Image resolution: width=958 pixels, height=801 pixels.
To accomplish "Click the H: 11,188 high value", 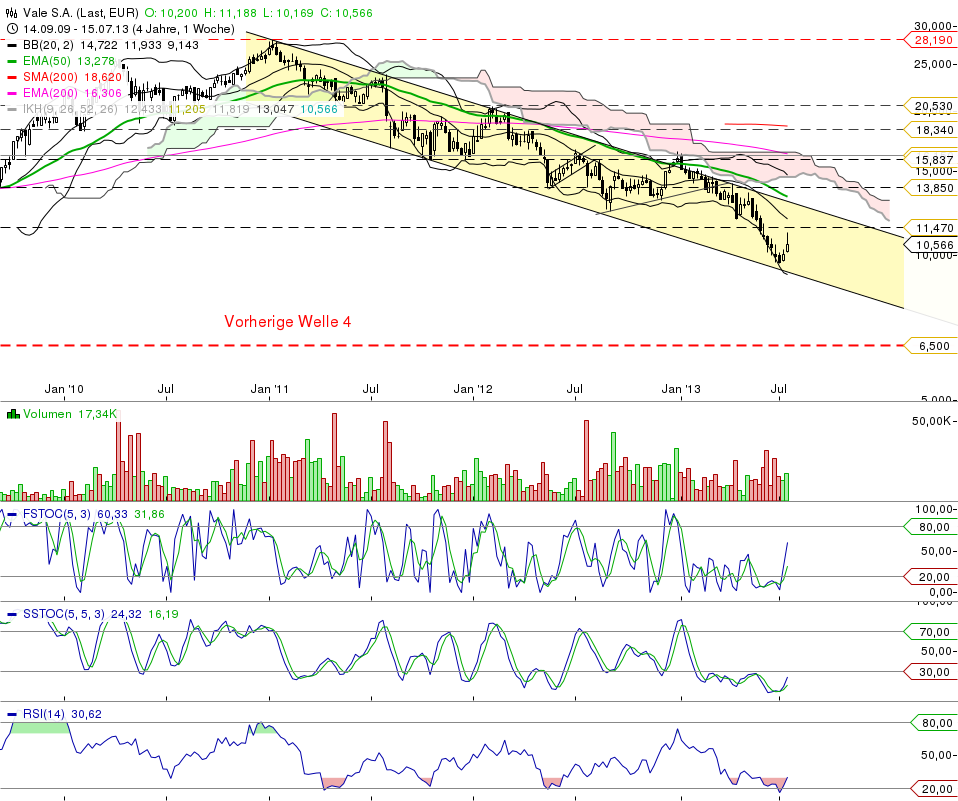I will pos(230,13).
